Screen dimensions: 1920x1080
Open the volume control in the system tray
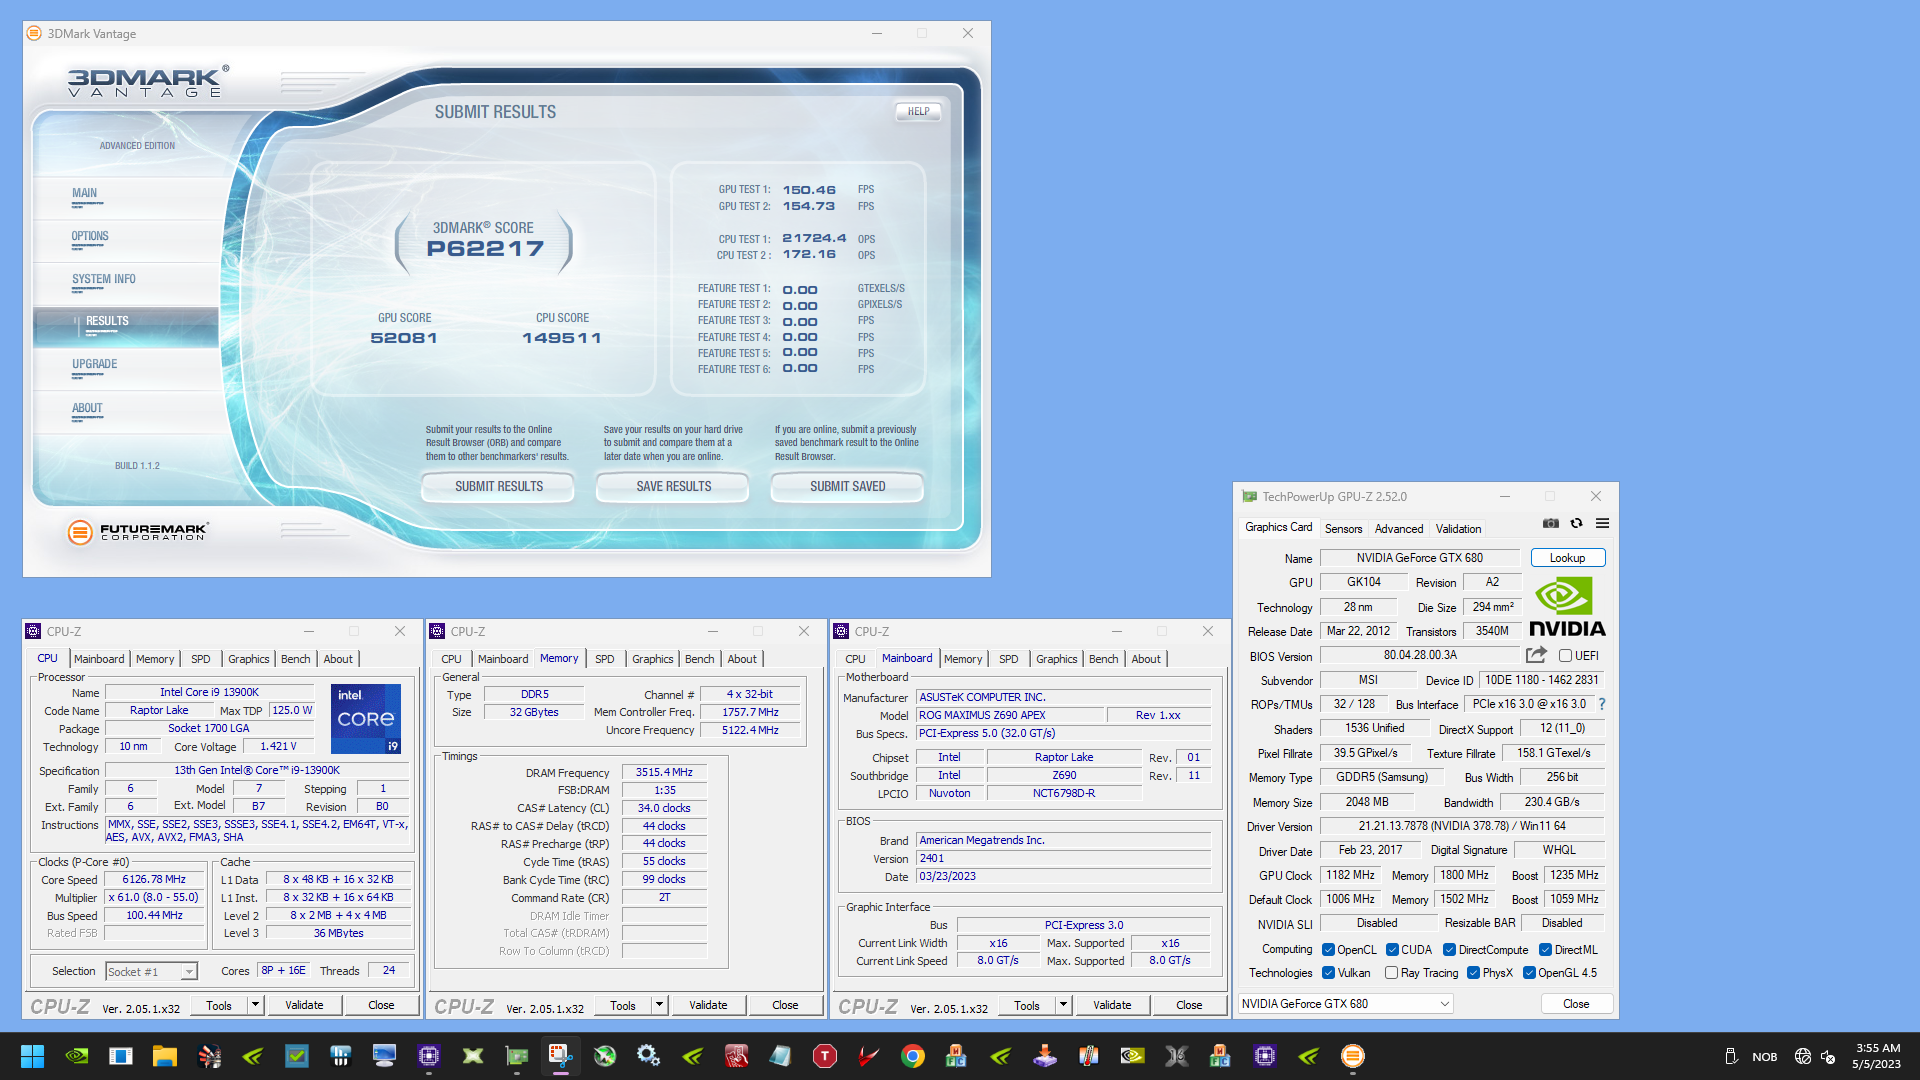point(1828,1056)
